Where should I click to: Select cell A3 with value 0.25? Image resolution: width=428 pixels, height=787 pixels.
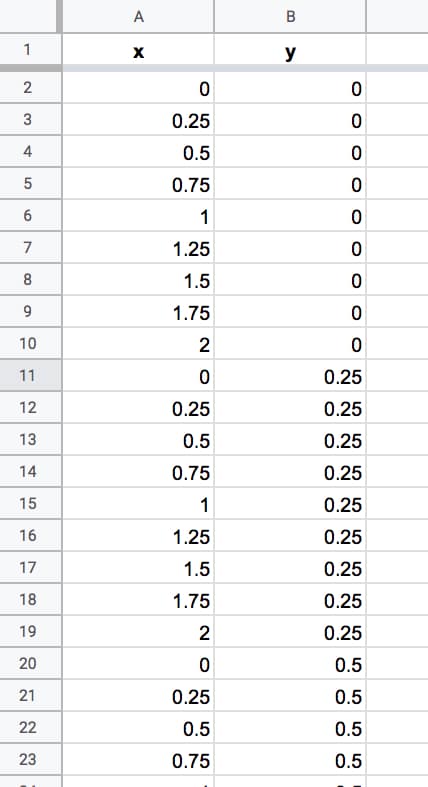pyautogui.click(x=138, y=120)
